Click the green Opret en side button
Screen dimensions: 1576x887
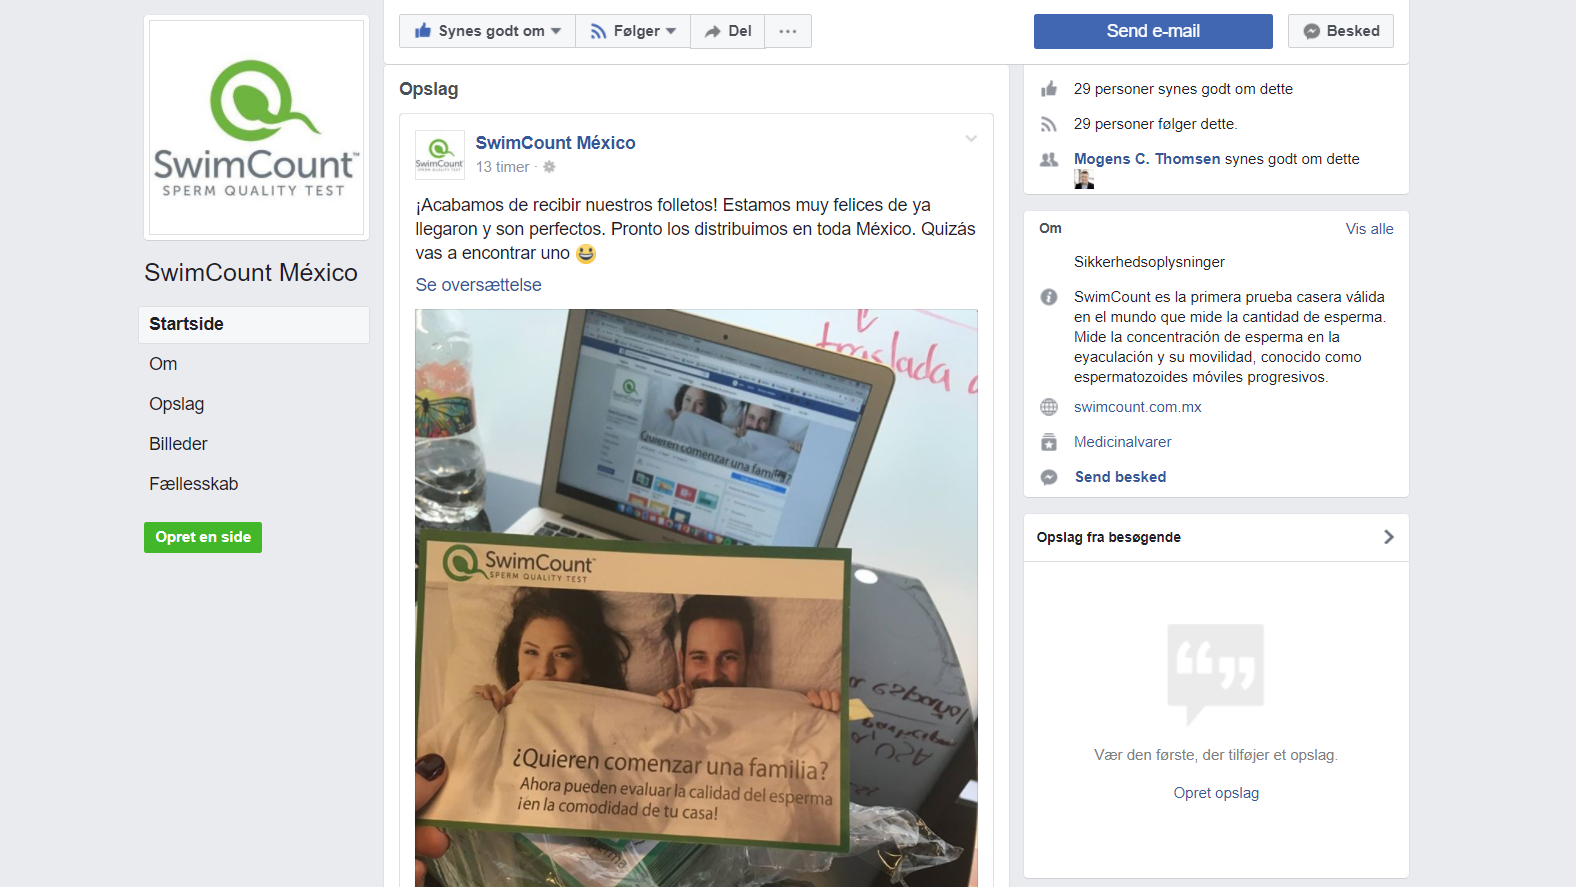(x=203, y=537)
